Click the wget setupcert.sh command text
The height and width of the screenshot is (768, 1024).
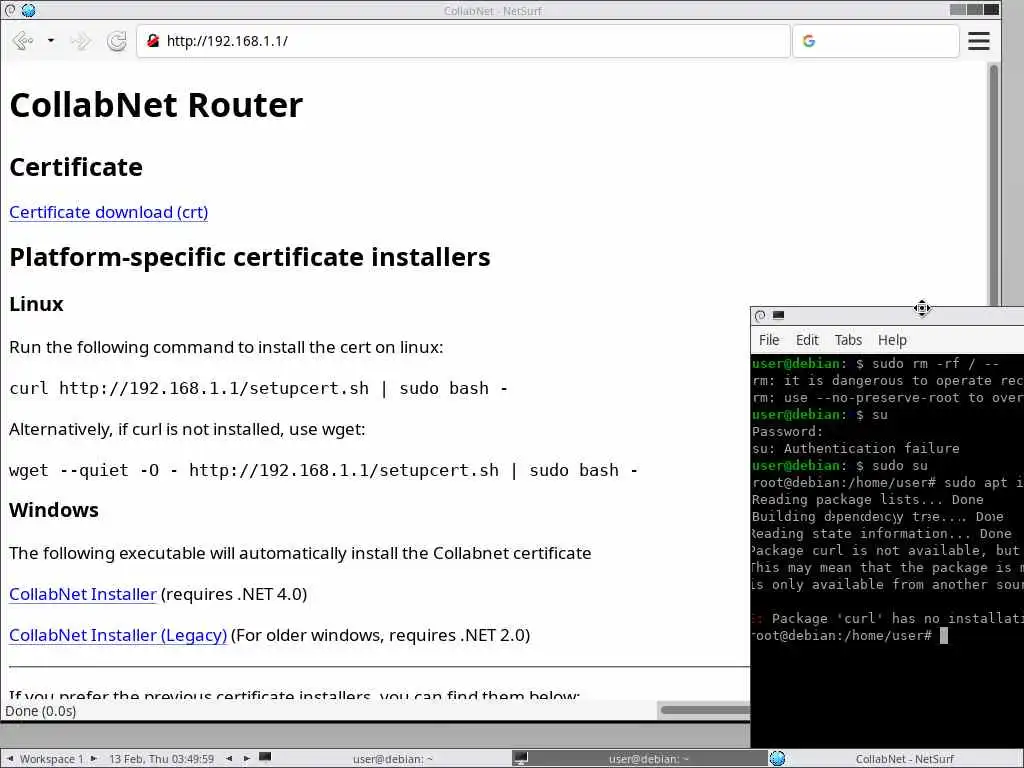(323, 471)
